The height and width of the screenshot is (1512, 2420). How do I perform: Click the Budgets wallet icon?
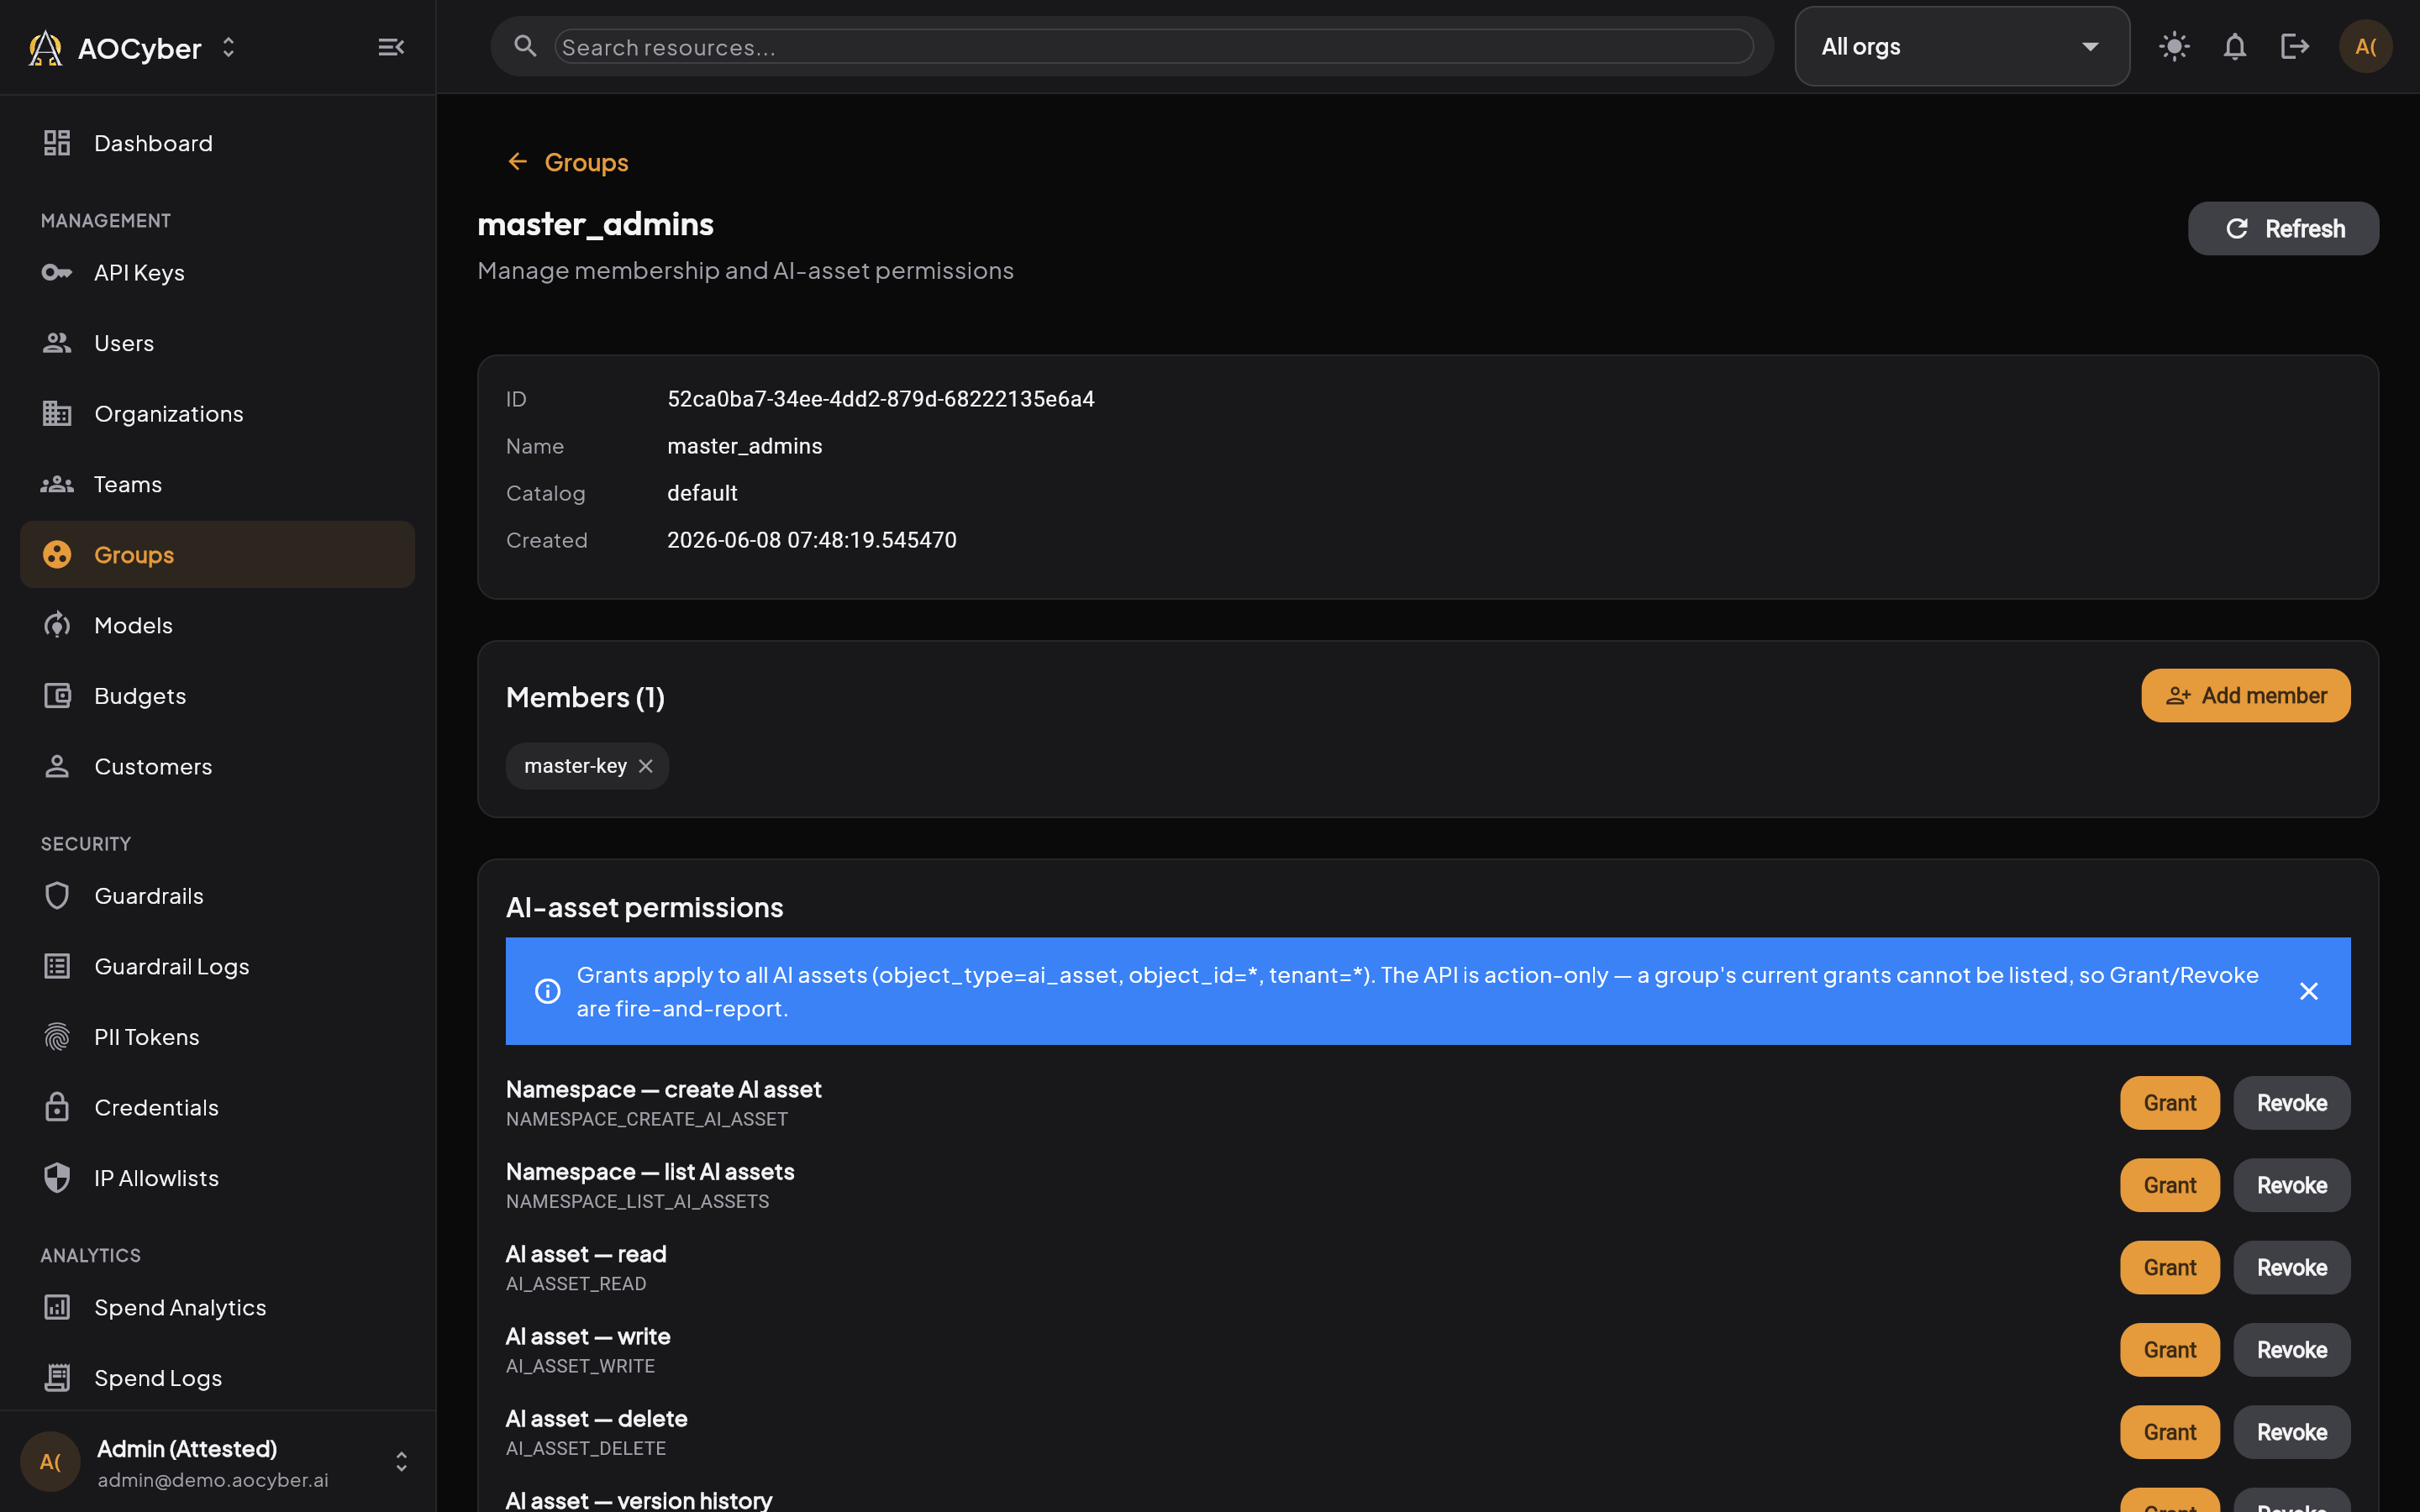57,695
